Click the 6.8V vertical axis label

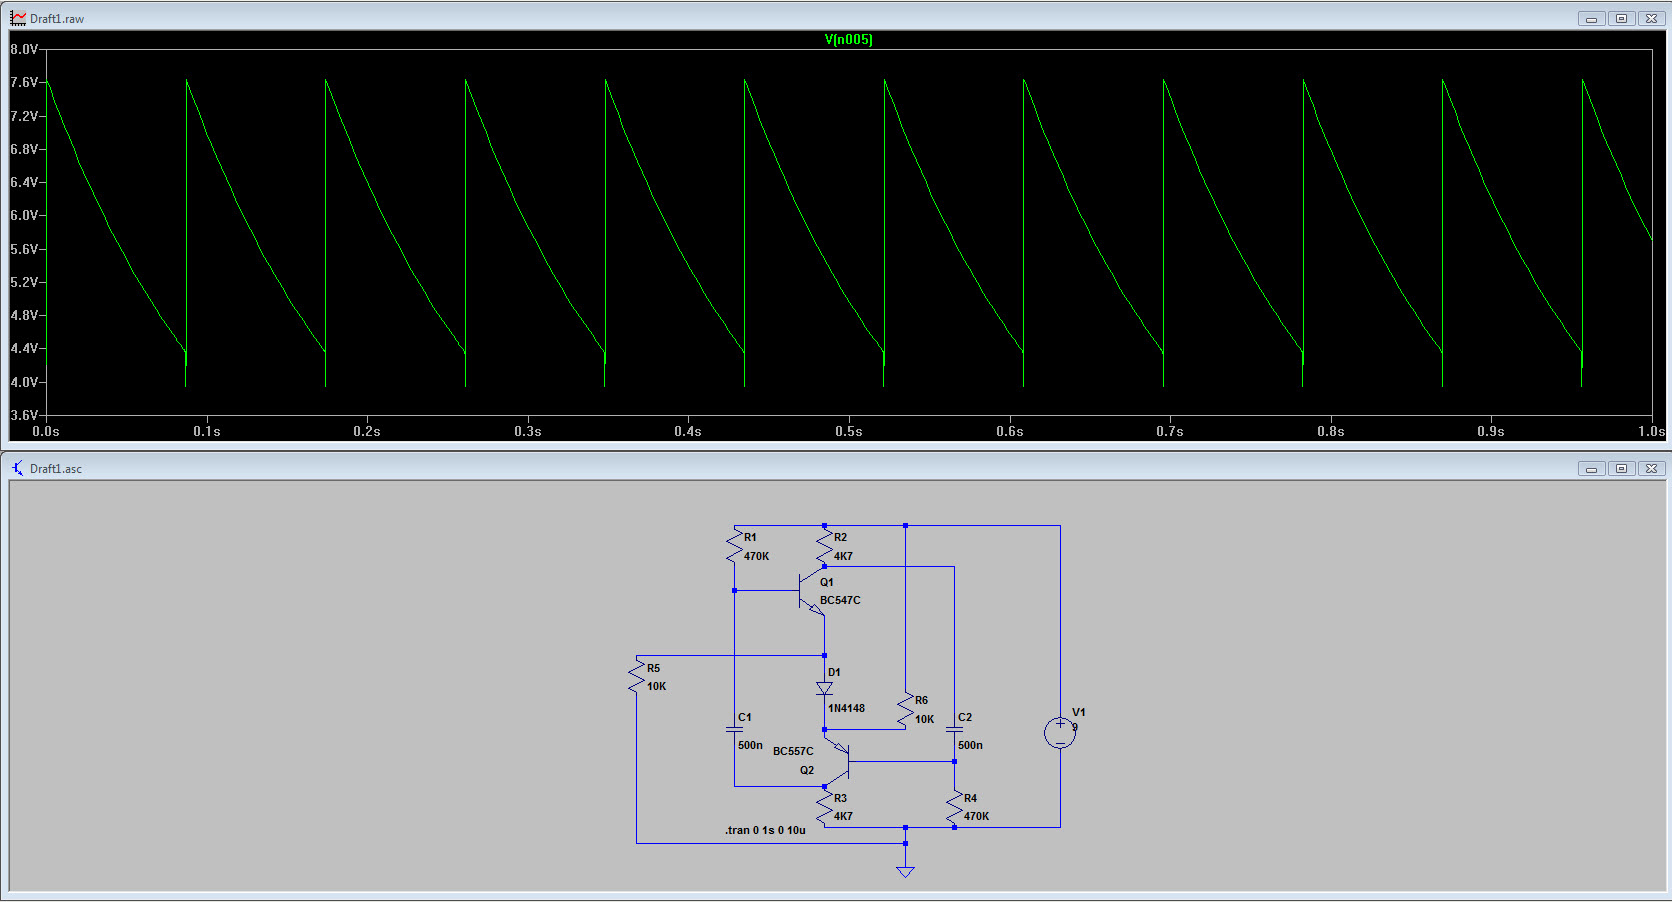click(24, 149)
